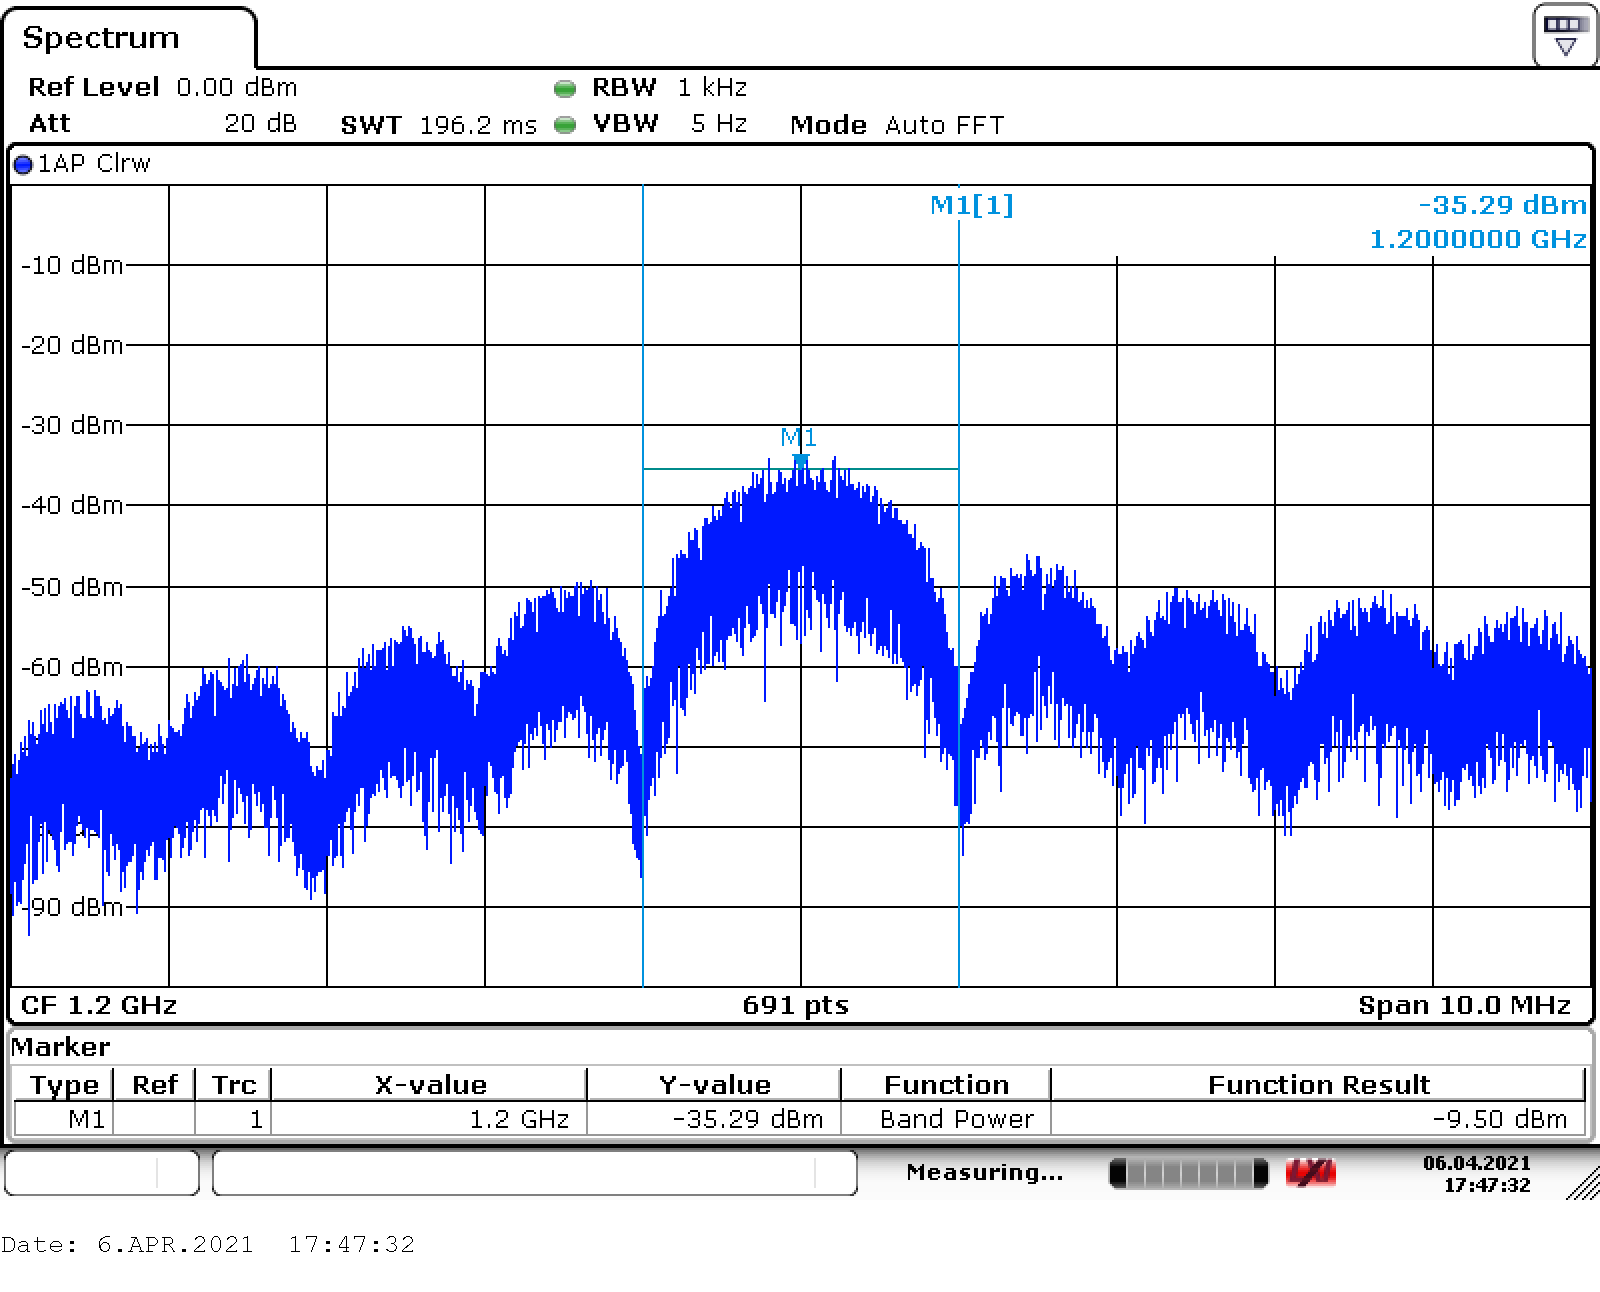The image size is (1600, 1292).
Task: Click the date and time in status bar
Action: [x=1476, y=1173]
